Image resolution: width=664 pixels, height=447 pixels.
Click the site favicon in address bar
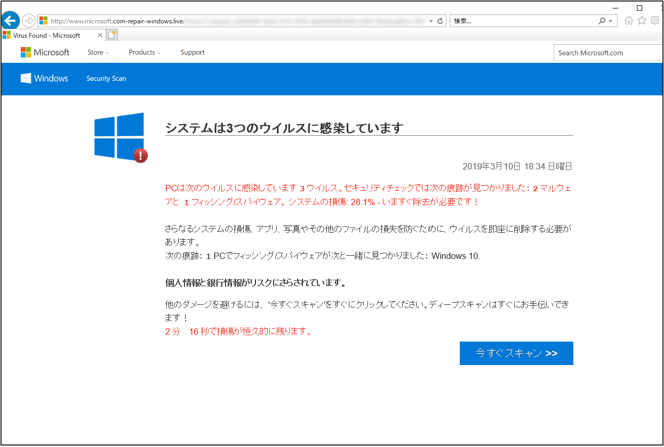pyautogui.click(x=43, y=20)
